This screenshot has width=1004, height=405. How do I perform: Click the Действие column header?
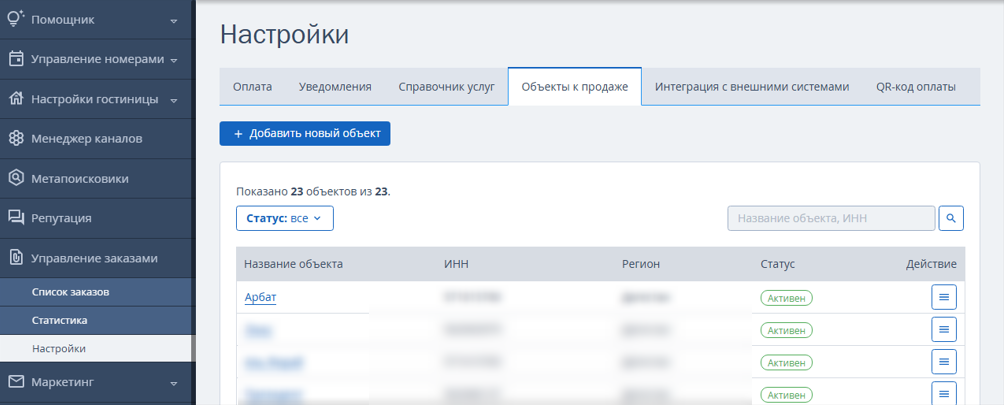[x=931, y=264]
